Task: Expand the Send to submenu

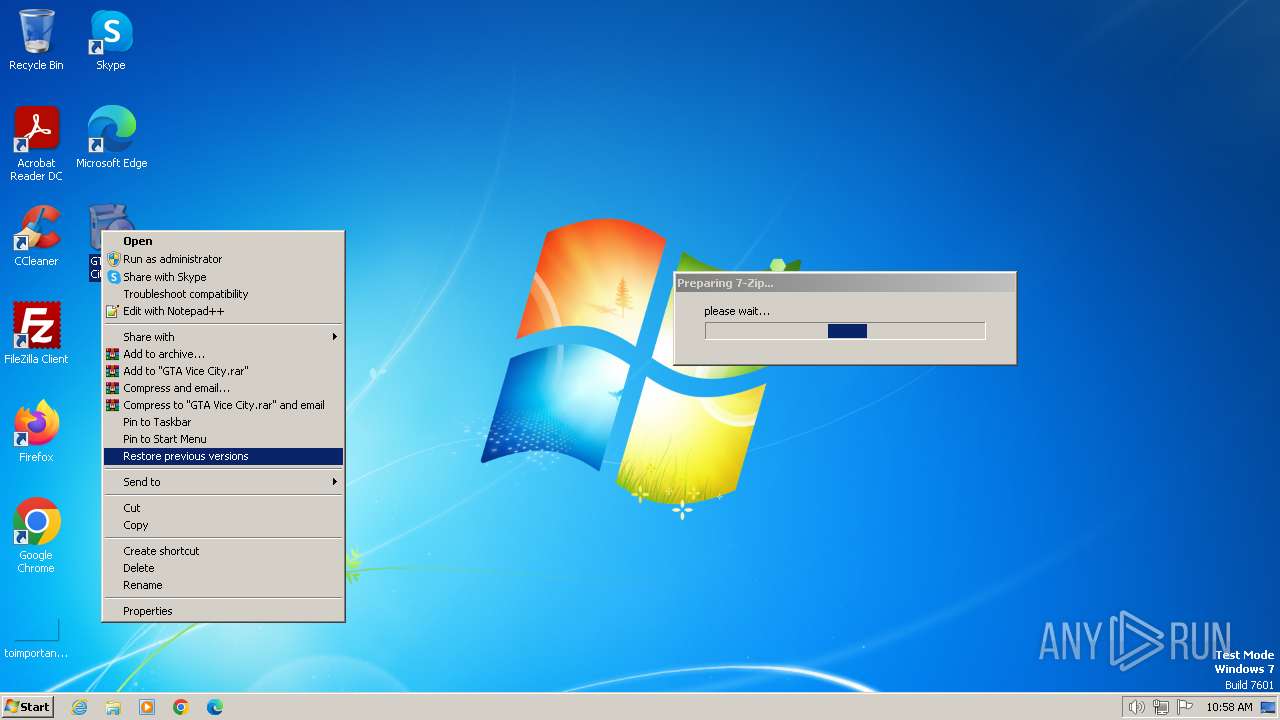Action: click(223, 482)
